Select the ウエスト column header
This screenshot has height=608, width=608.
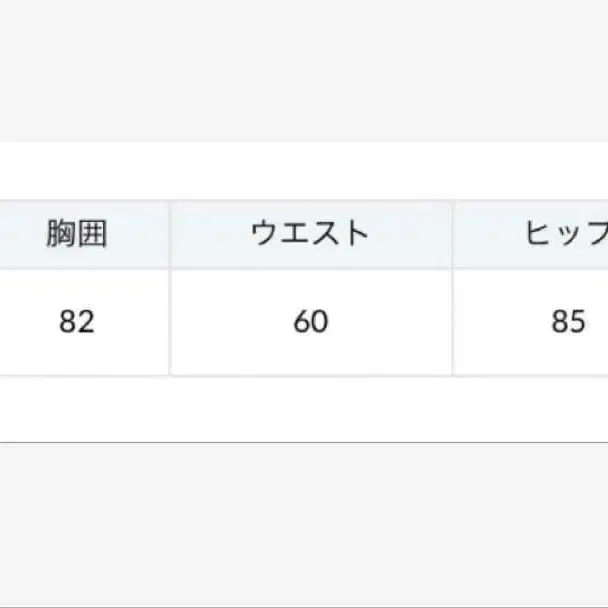[311, 234]
